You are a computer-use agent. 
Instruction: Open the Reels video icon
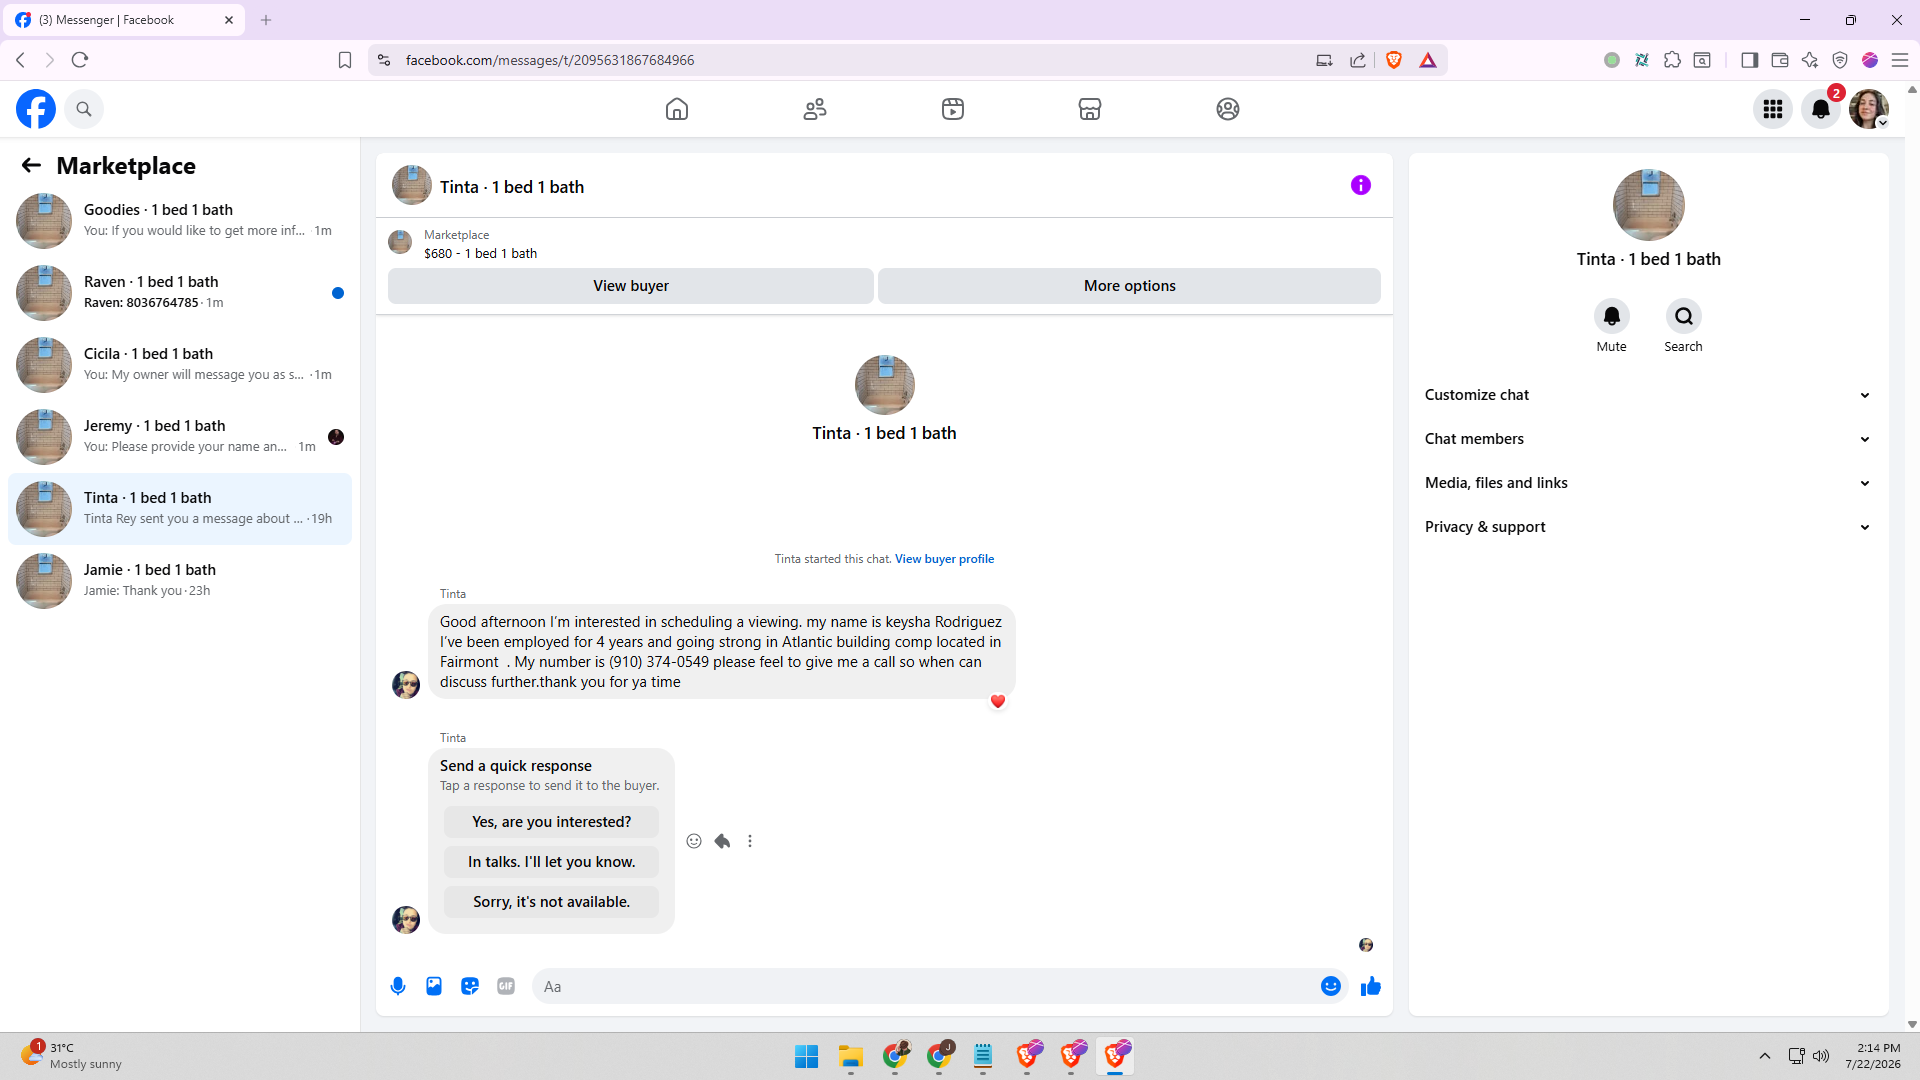tap(953, 109)
